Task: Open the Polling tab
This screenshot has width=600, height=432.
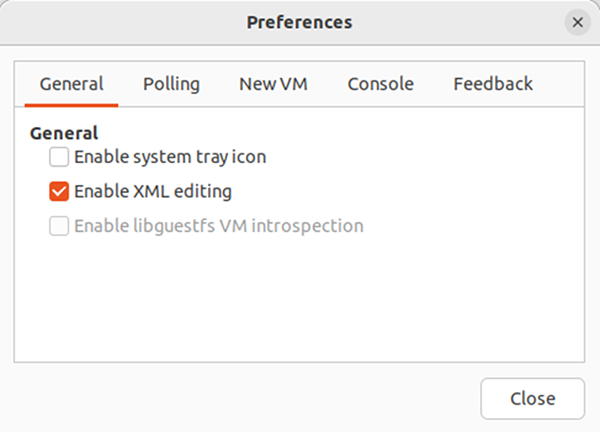Action: point(171,84)
